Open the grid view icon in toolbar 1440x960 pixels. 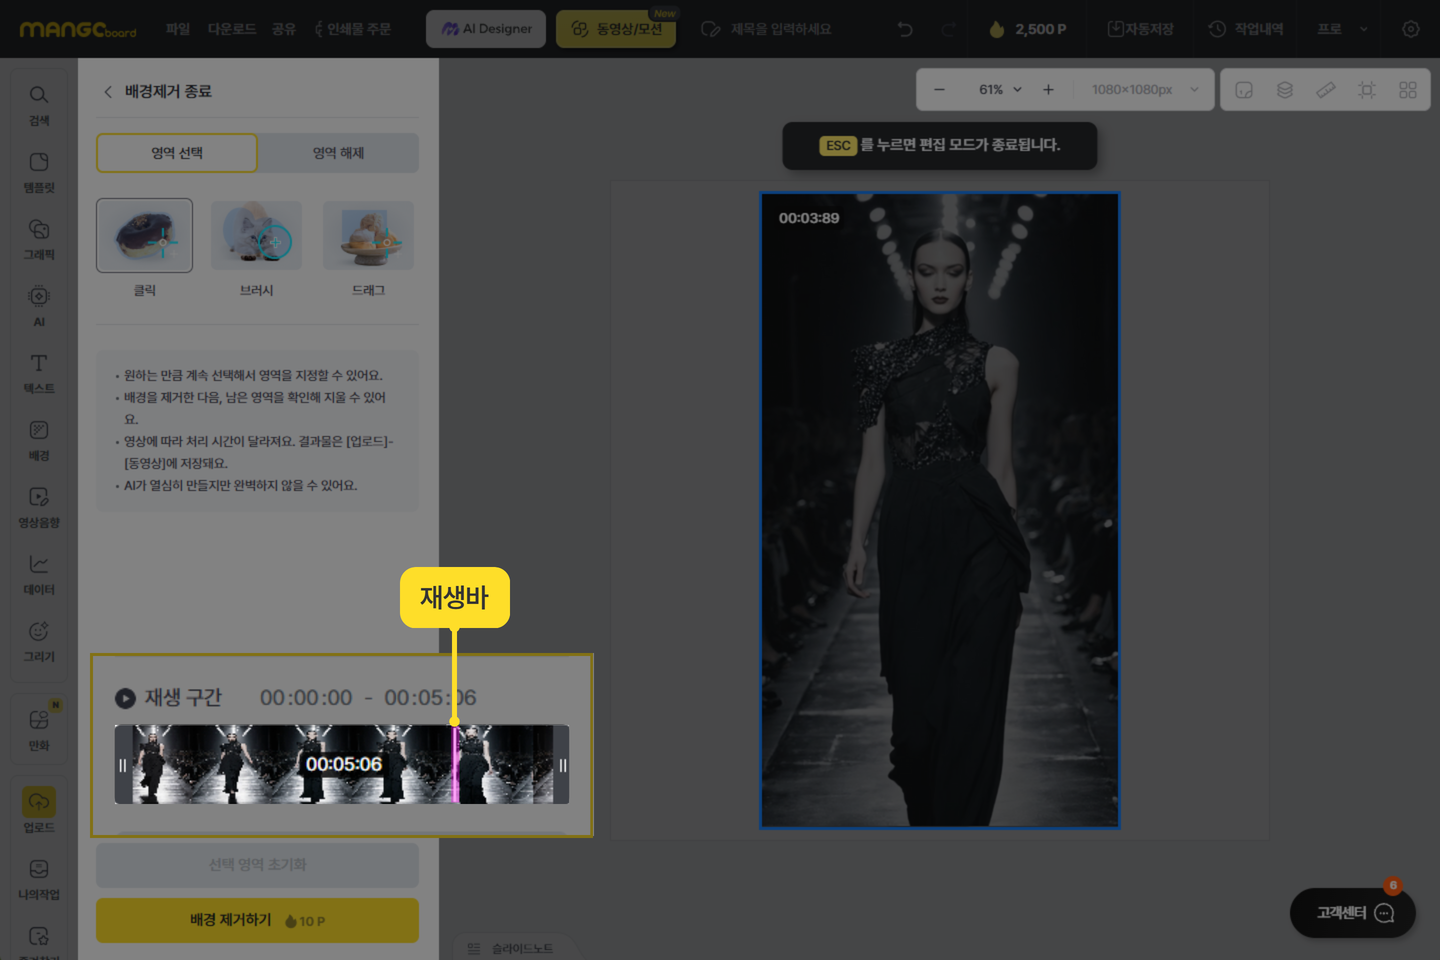[x=1408, y=90]
